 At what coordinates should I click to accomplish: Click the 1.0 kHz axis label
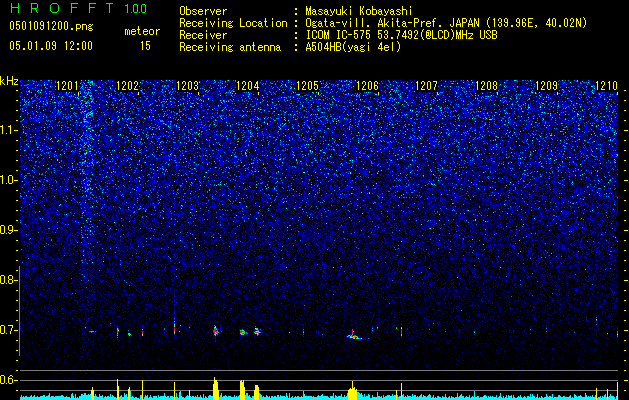click(x=9, y=180)
